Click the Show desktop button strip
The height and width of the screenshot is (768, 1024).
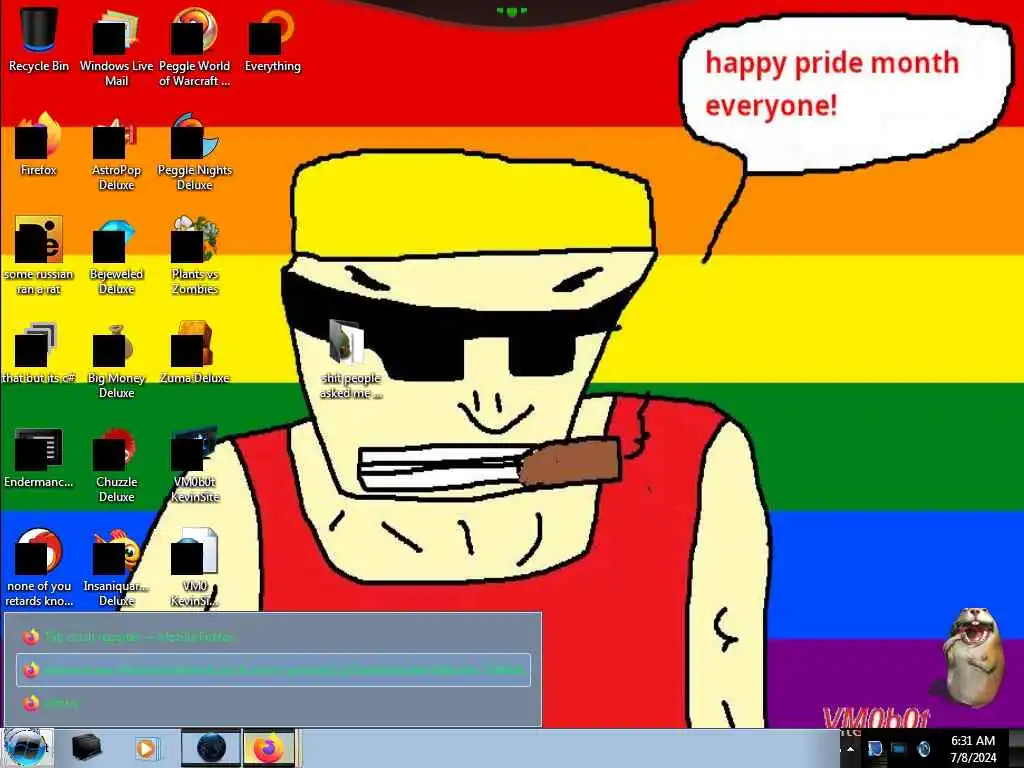pyautogui.click(x=1016, y=749)
